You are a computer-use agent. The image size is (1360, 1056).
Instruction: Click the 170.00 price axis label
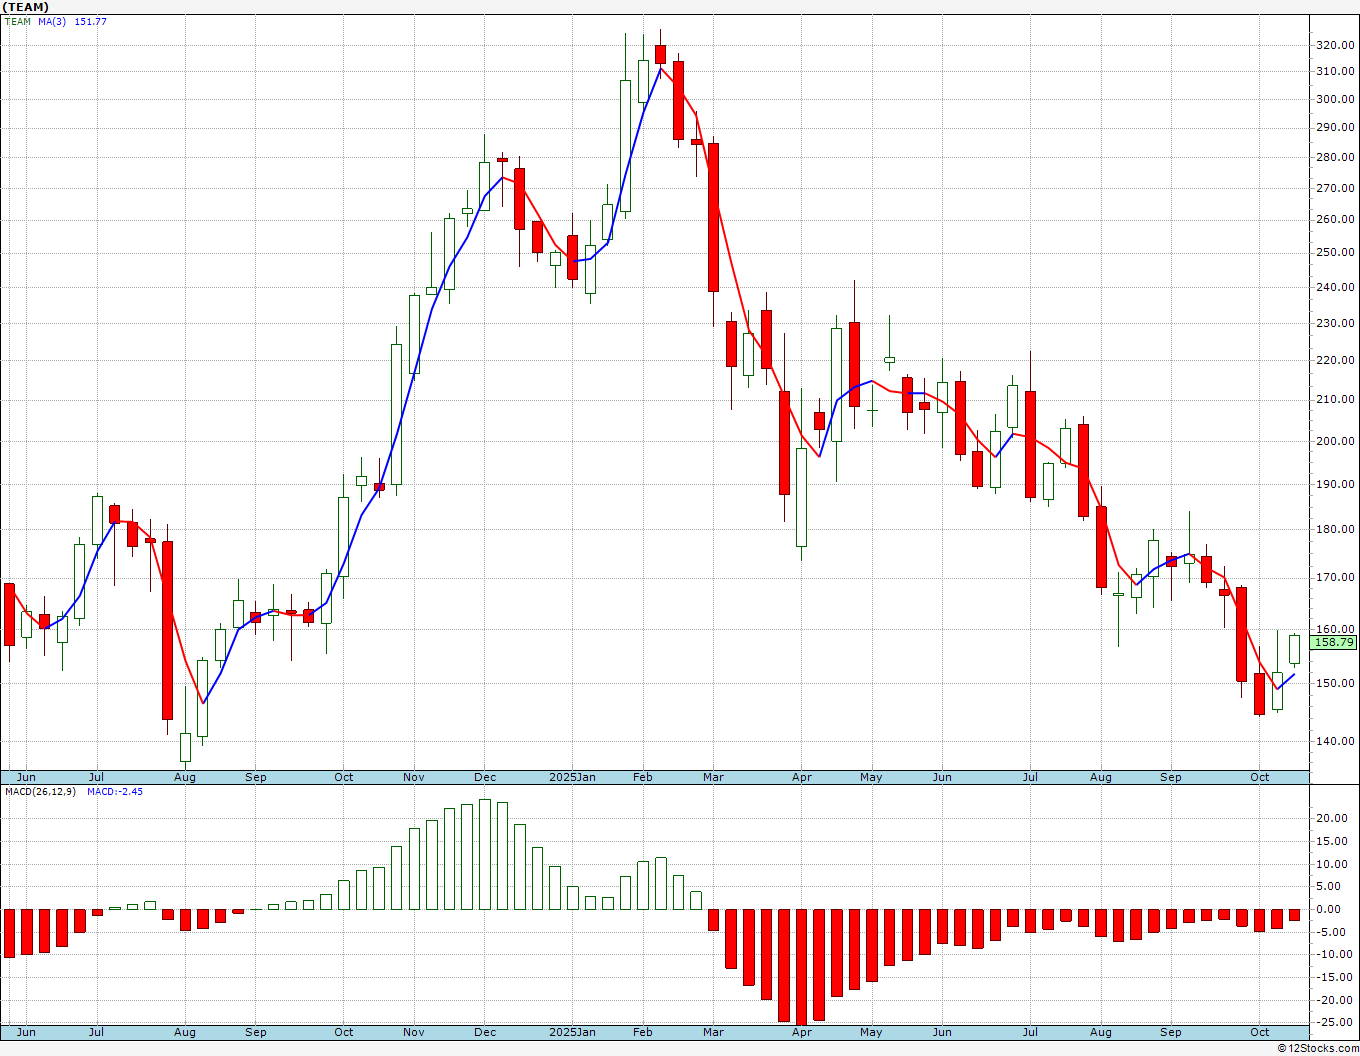(1335, 578)
